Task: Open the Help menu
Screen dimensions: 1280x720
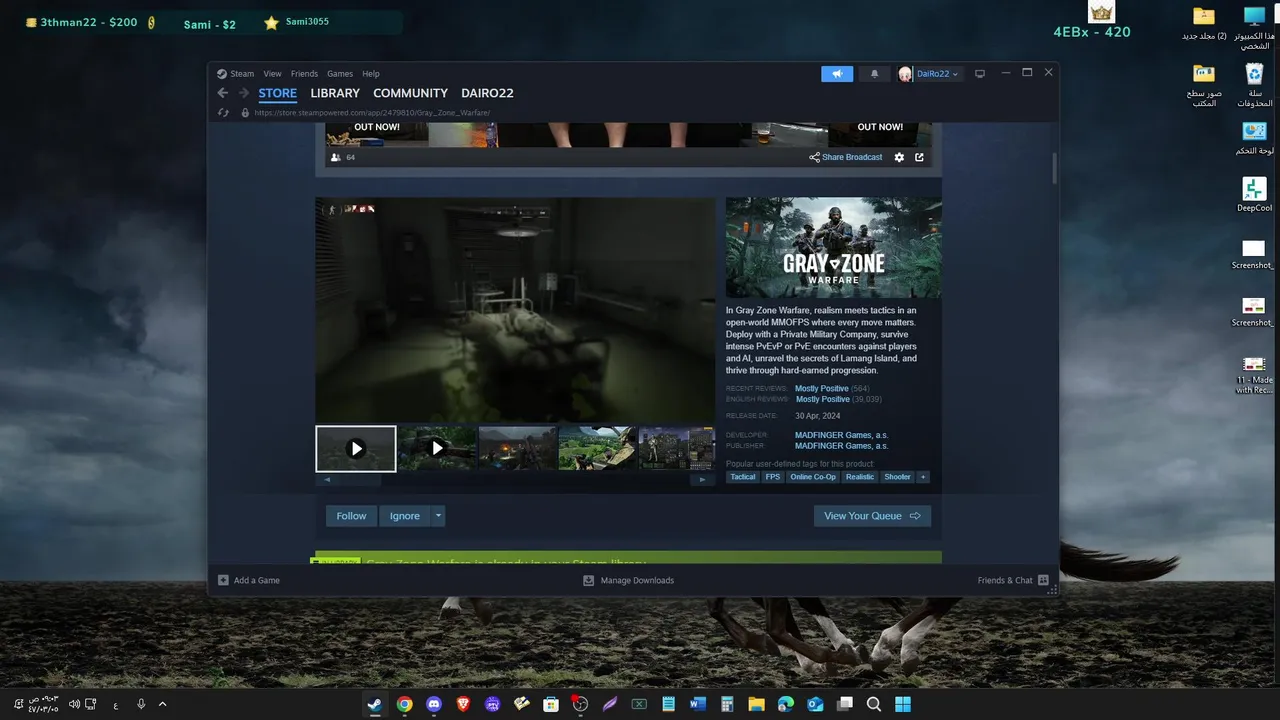Action: click(371, 74)
